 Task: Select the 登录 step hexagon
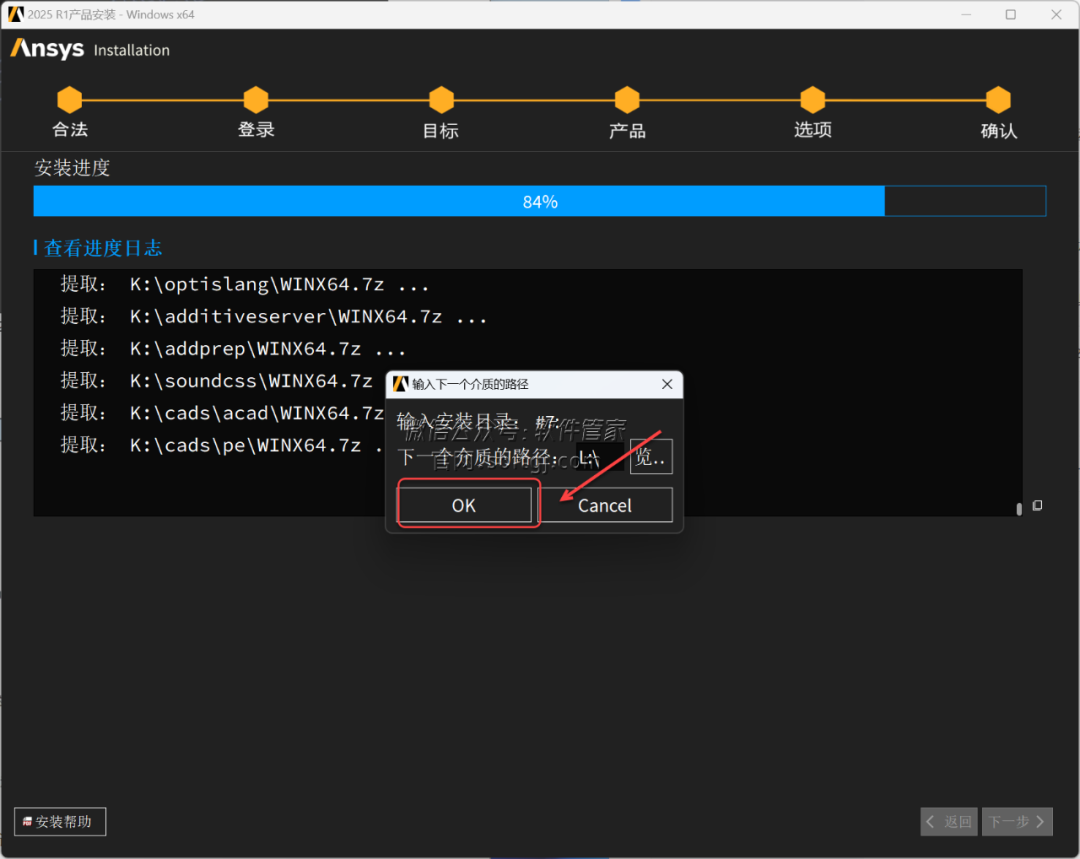(x=256, y=100)
